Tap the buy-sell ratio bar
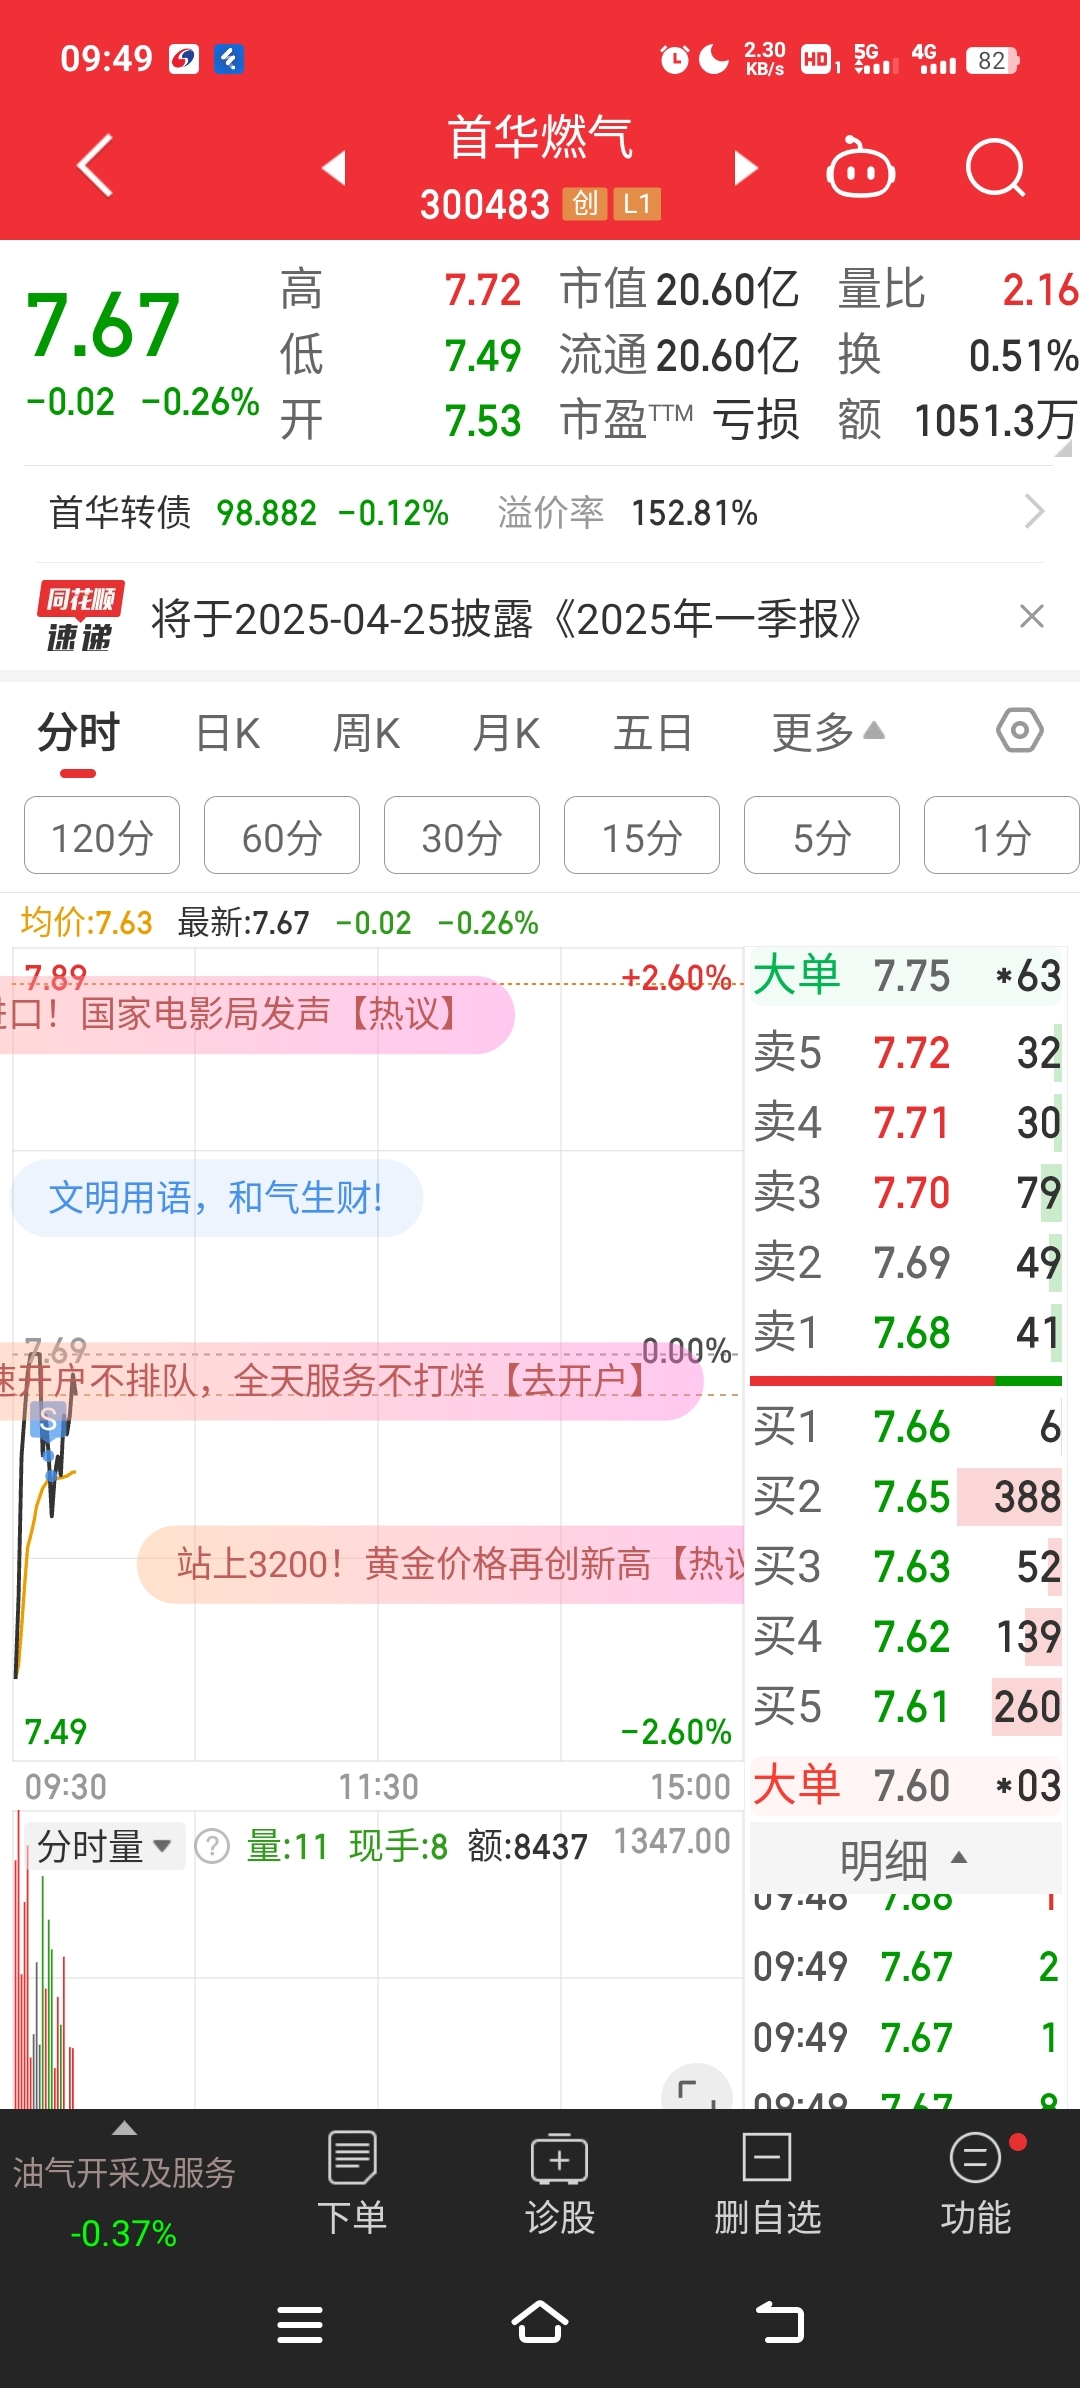The width and height of the screenshot is (1080, 2388). coord(906,1381)
